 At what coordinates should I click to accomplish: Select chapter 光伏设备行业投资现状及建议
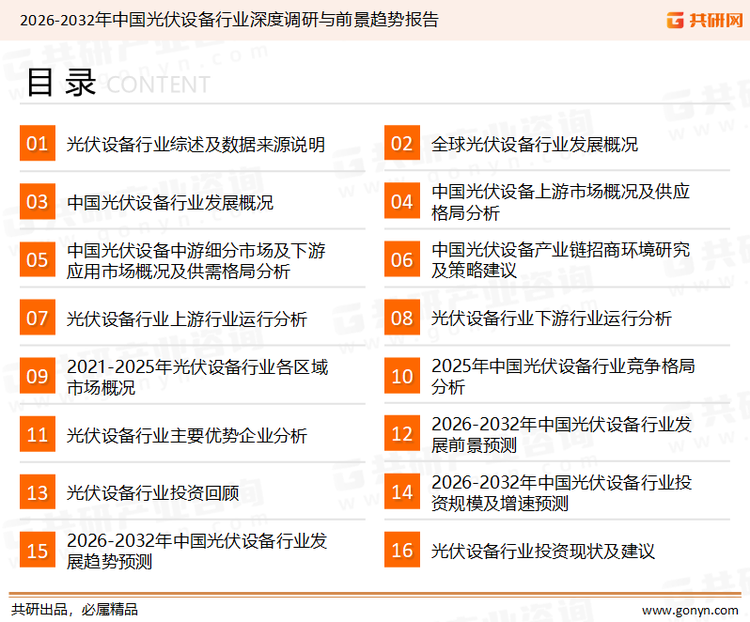click(543, 551)
